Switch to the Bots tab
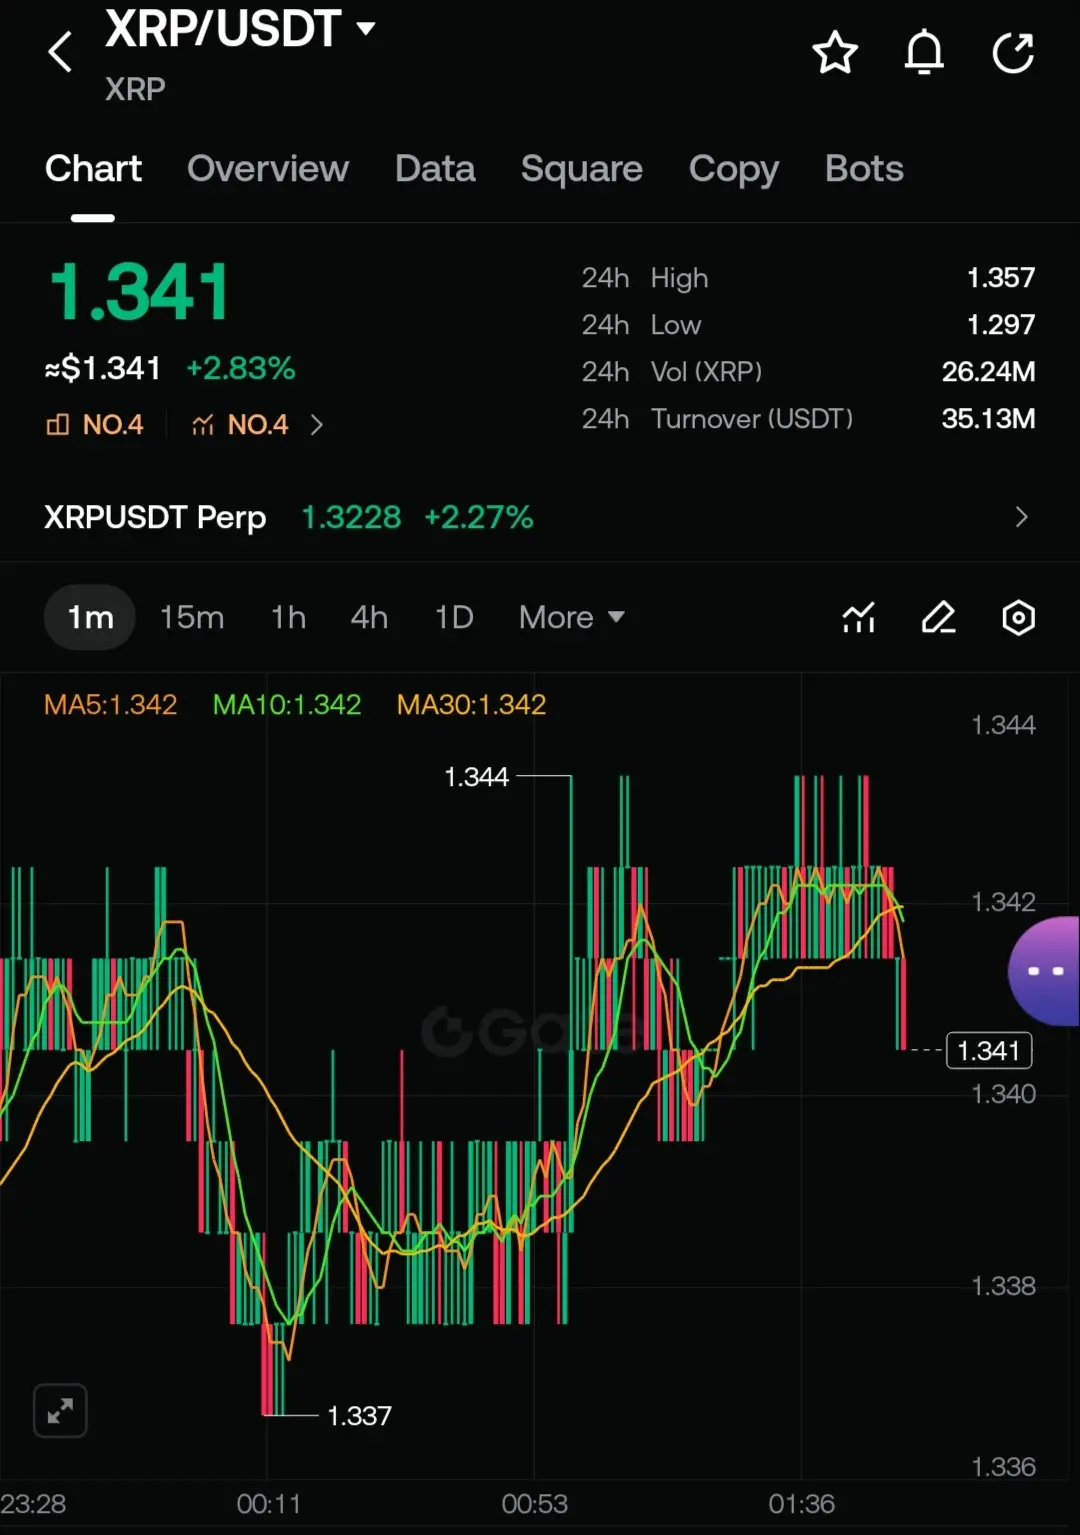The image size is (1080, 1535). (864, 169)
